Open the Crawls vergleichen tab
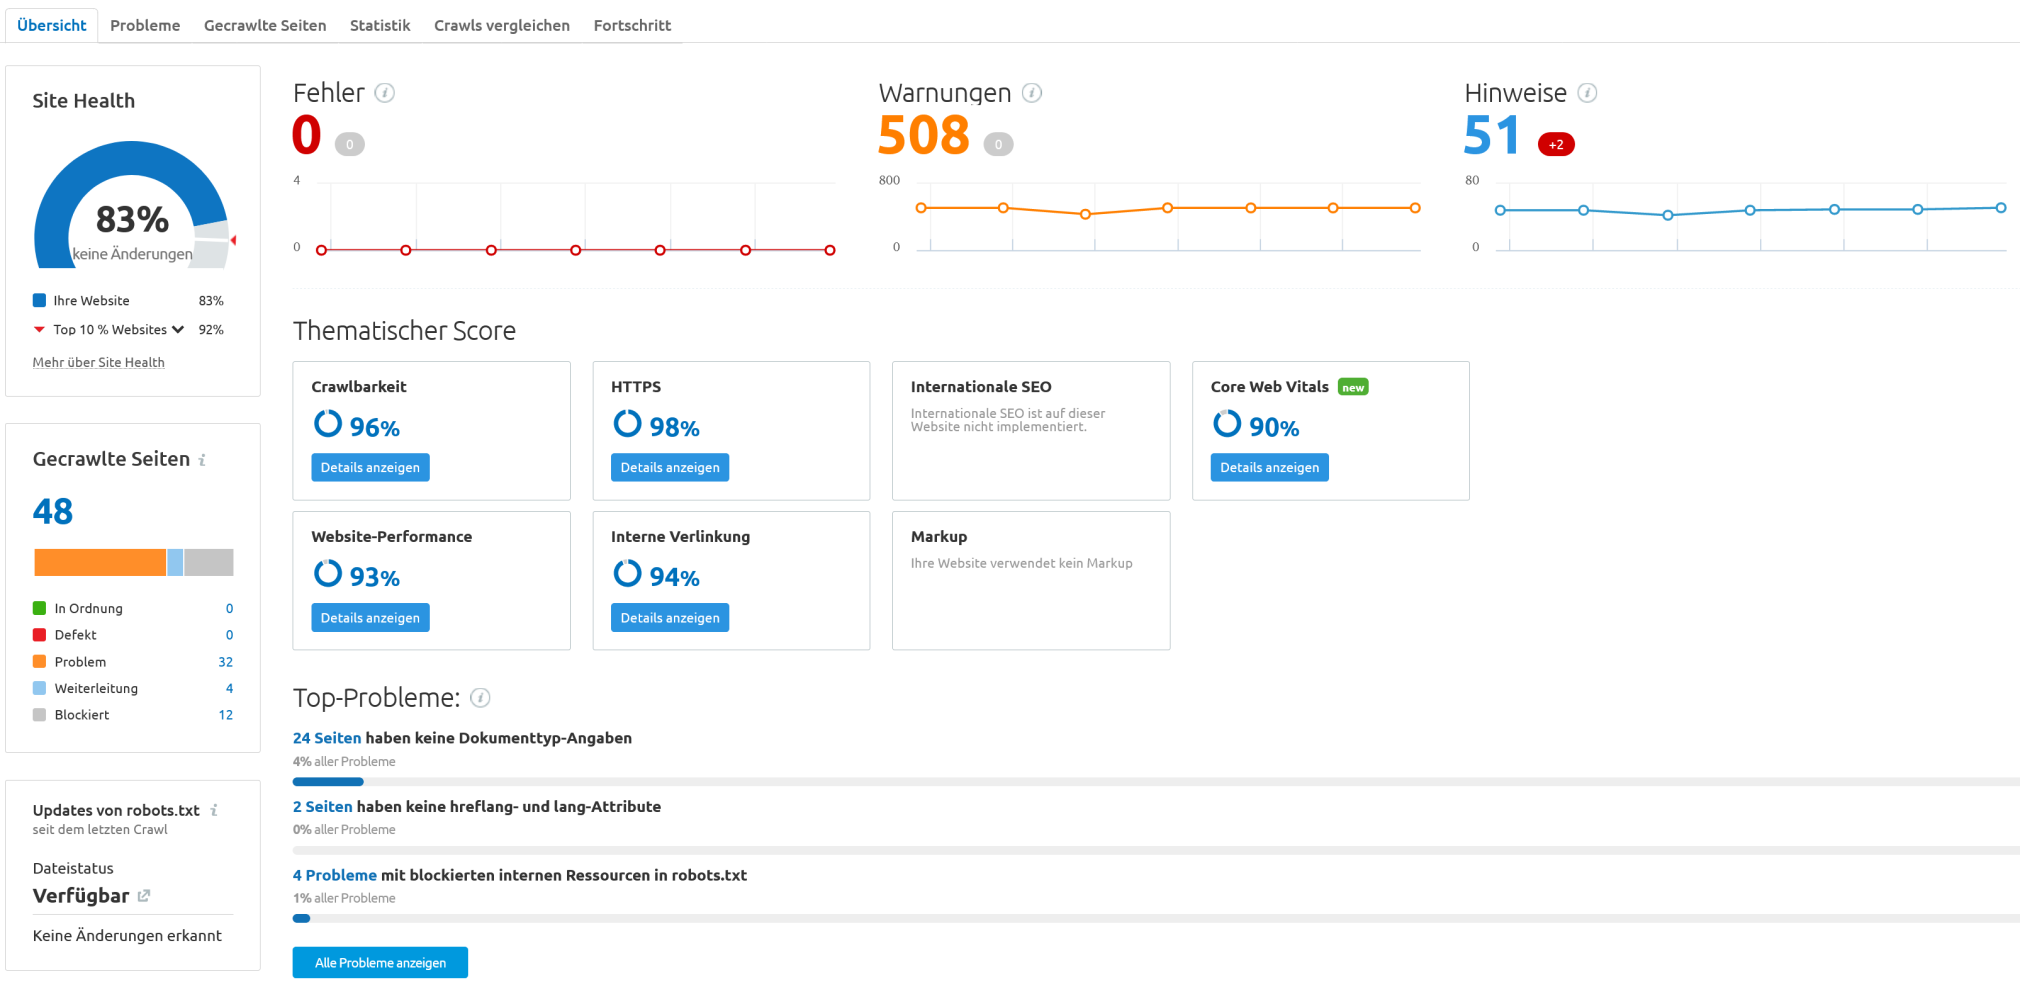Image resolution: width=2020 pixels, height=1004 pixels. point(501,25)
